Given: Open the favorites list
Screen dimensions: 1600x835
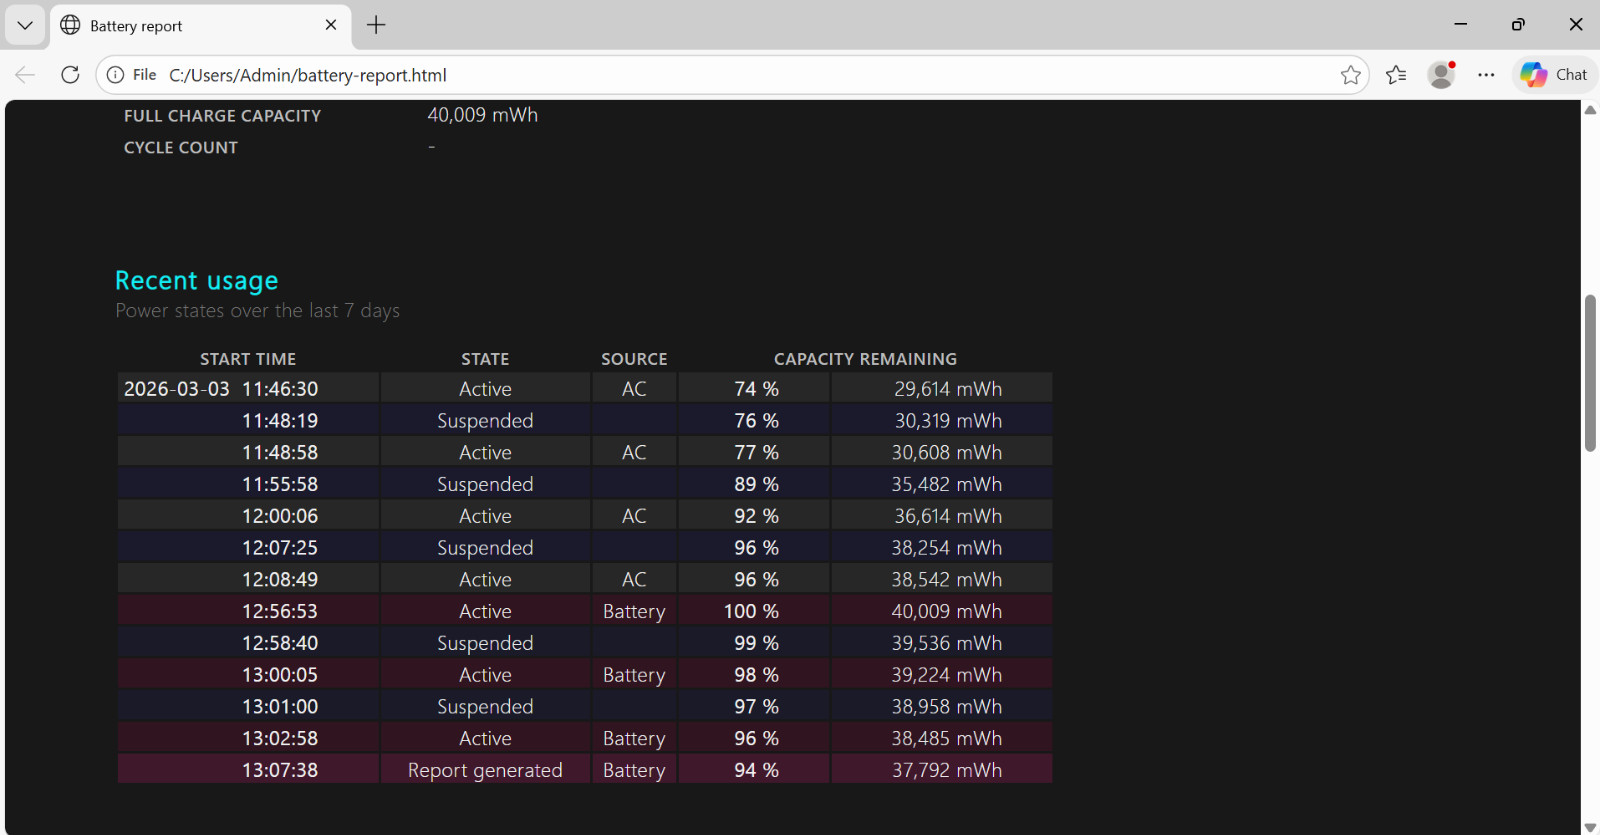Looking at the screenshot, I should pyautogui.click(x=1396, y=75).
